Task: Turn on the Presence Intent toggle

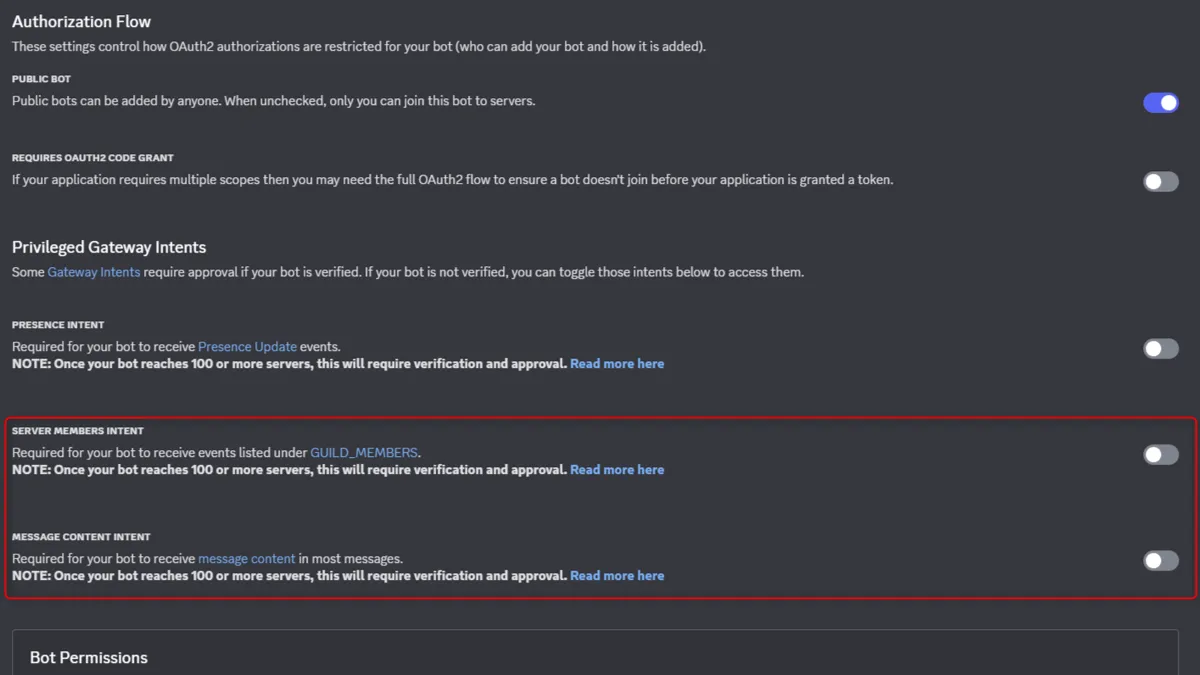Action: point(1160,349)
